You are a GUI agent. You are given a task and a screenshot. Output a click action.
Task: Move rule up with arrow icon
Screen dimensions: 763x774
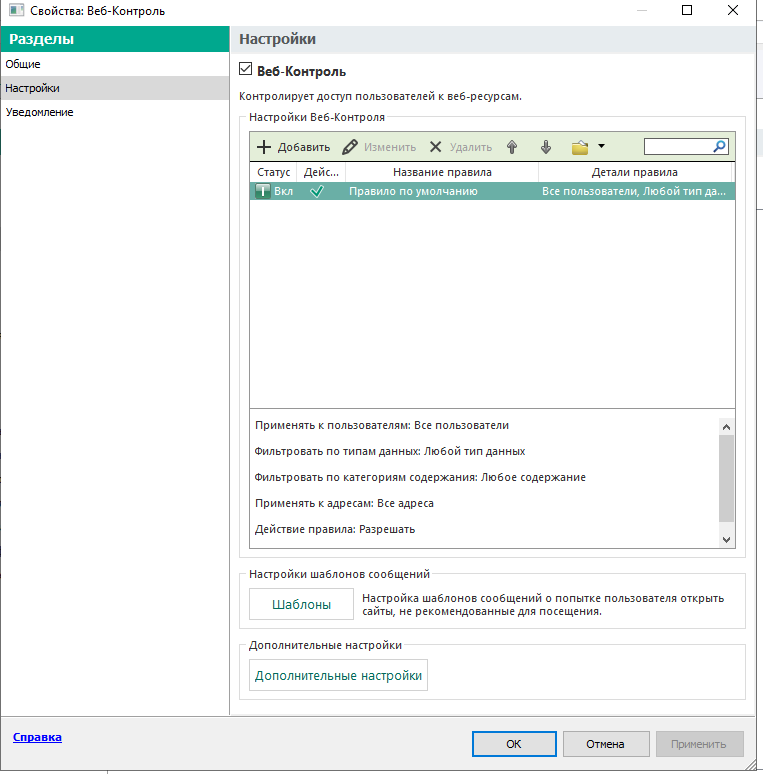coord(512,147)
